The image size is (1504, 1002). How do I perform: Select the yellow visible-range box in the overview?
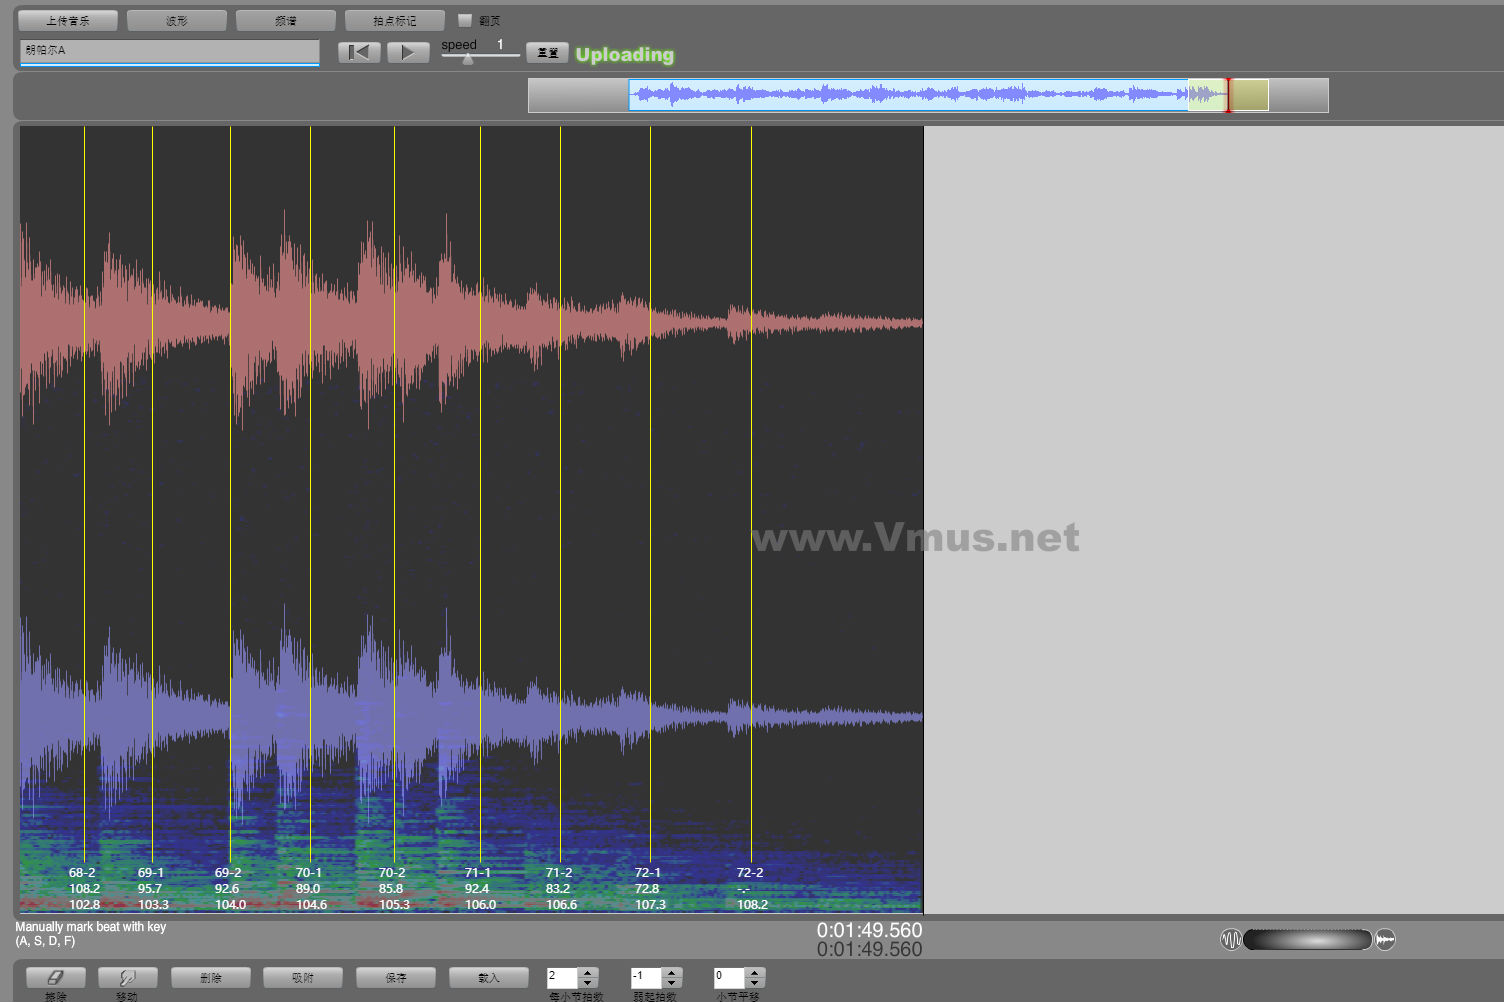[1228, 95]
